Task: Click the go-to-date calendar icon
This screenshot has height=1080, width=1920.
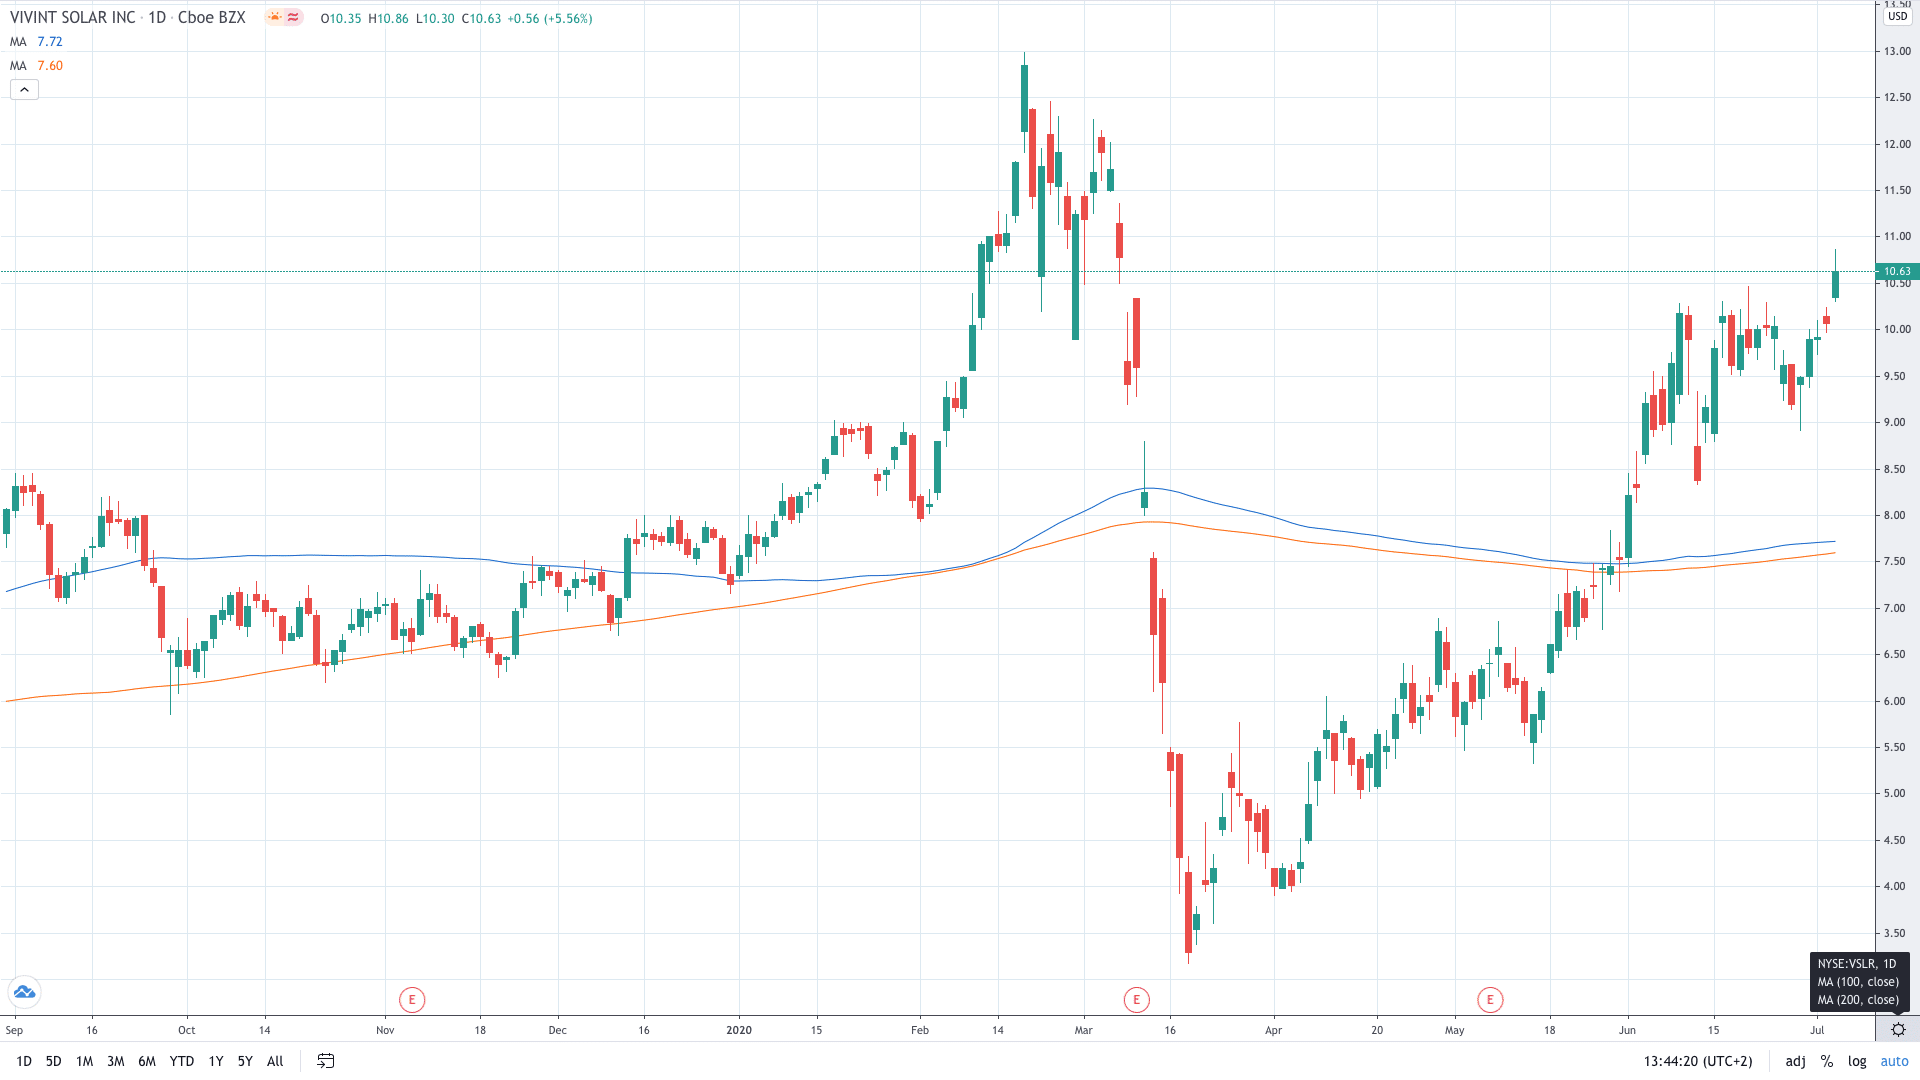Action: (325, 1061)
